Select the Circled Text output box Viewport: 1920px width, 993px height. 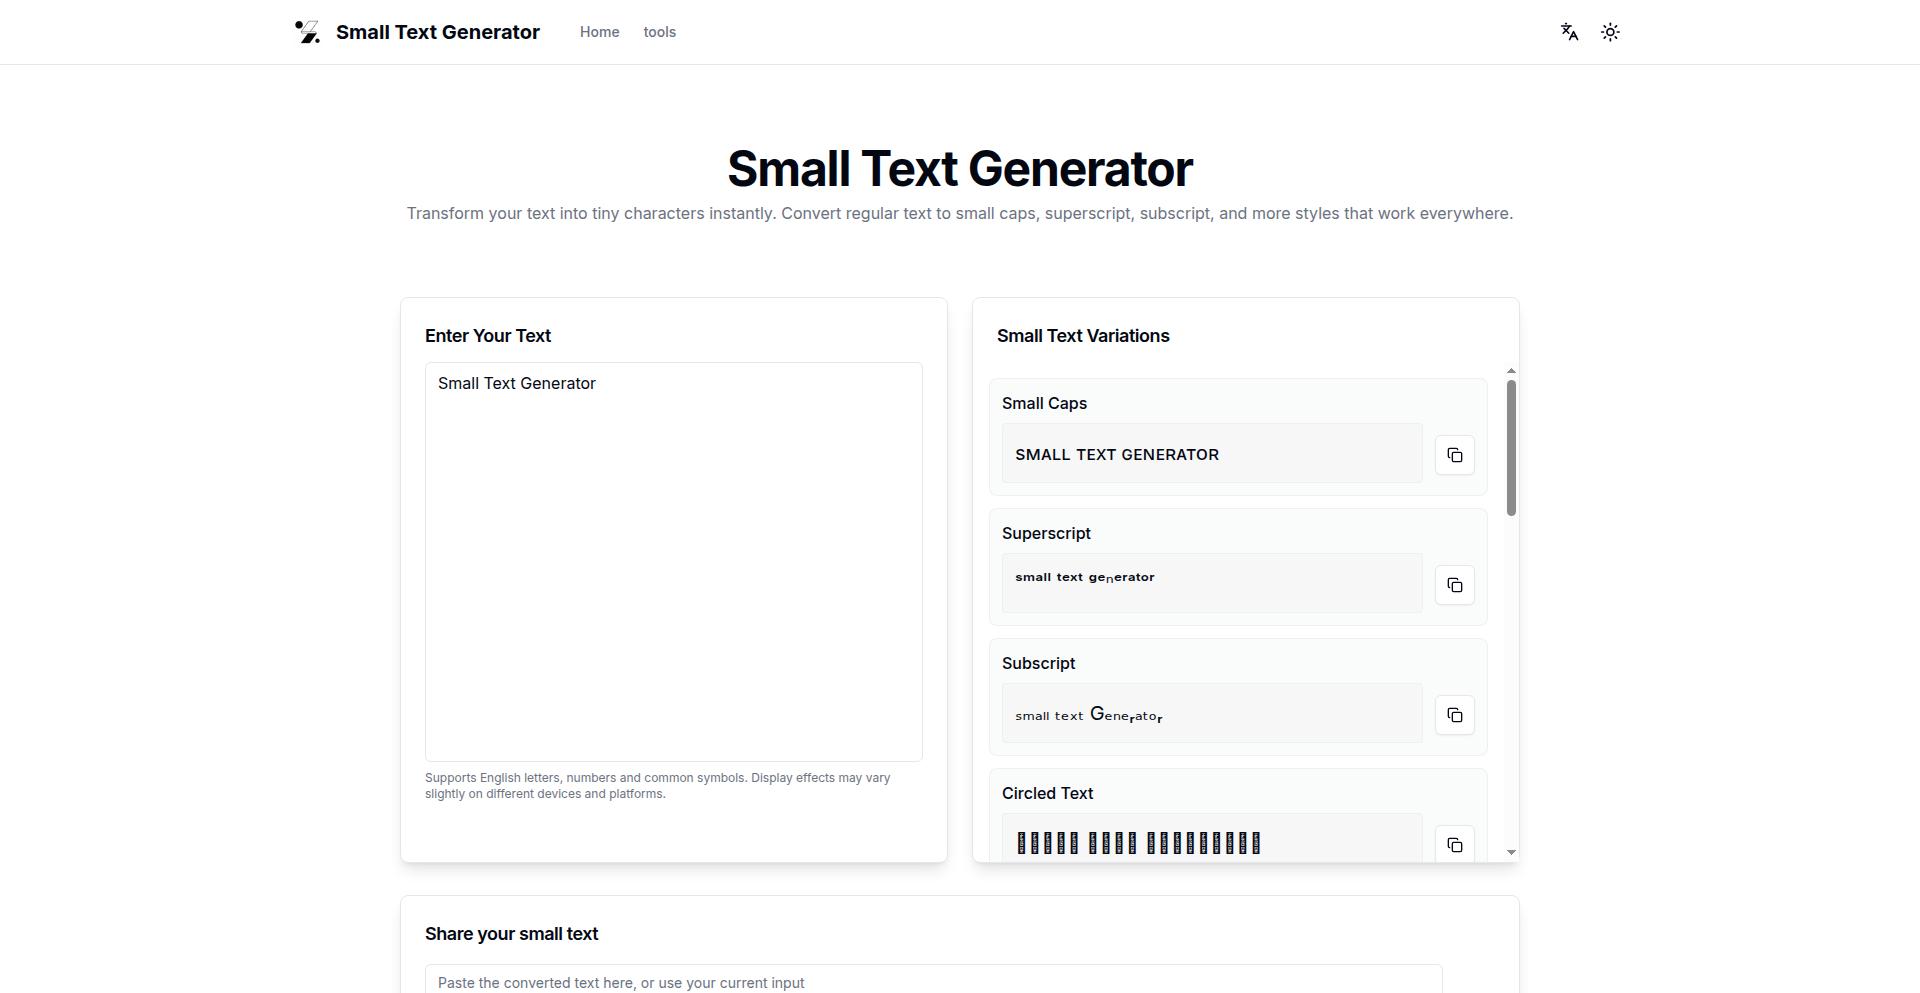[1211, 840]
